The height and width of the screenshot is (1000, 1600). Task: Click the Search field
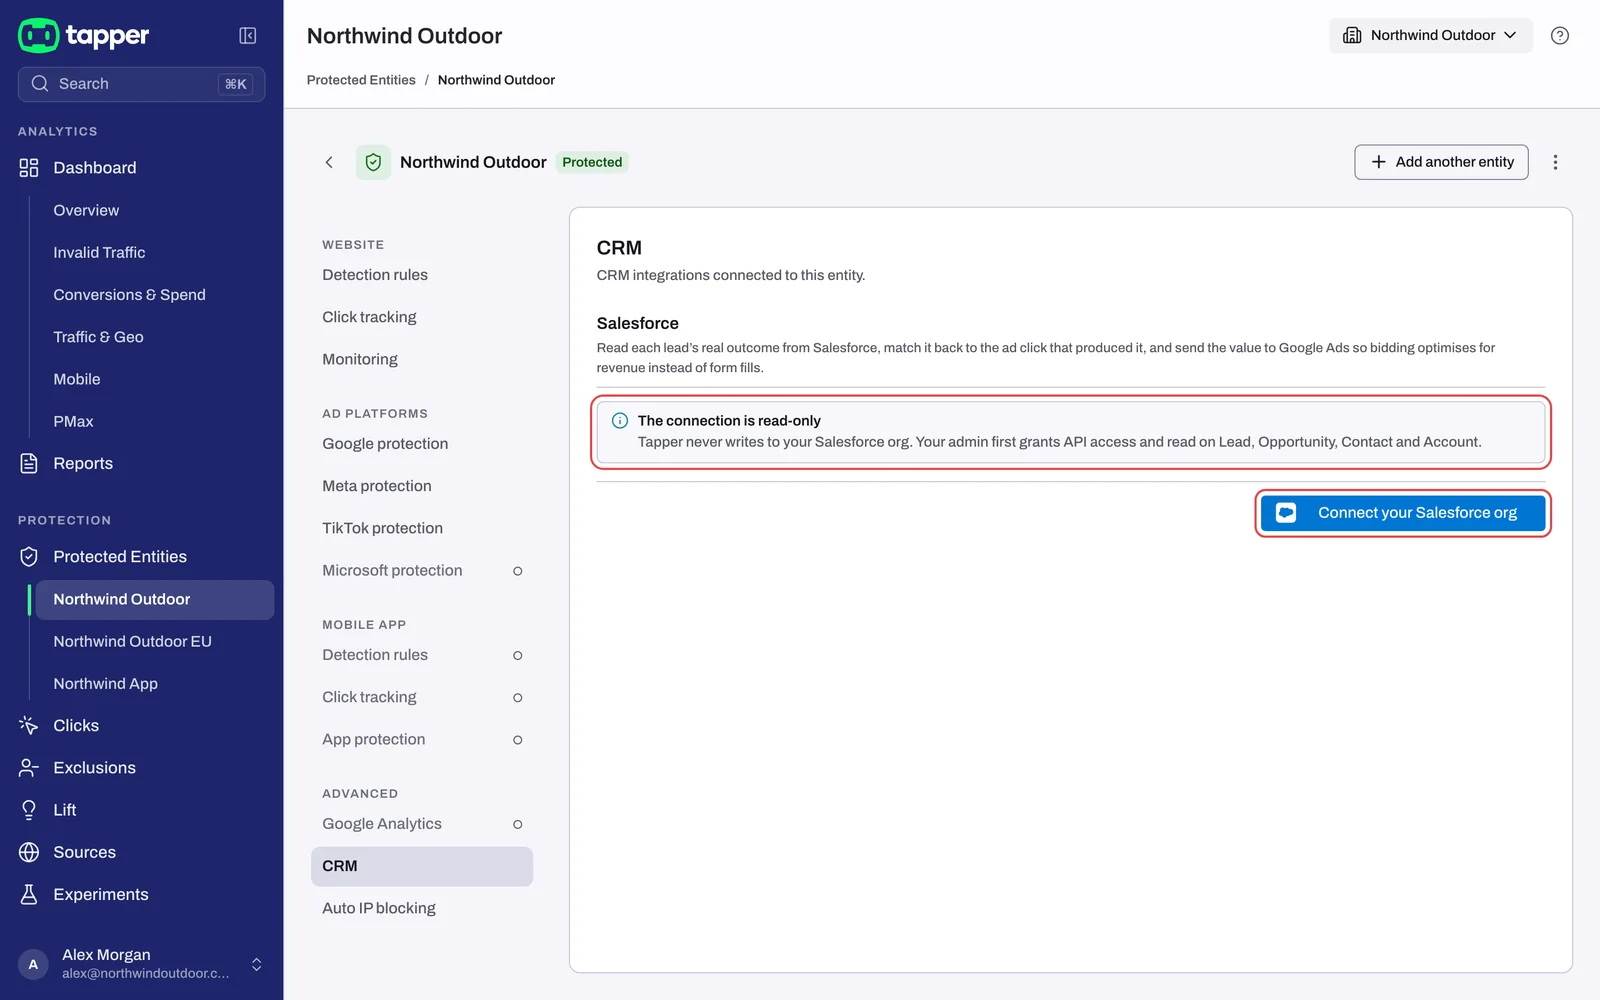tap(141, 84)
